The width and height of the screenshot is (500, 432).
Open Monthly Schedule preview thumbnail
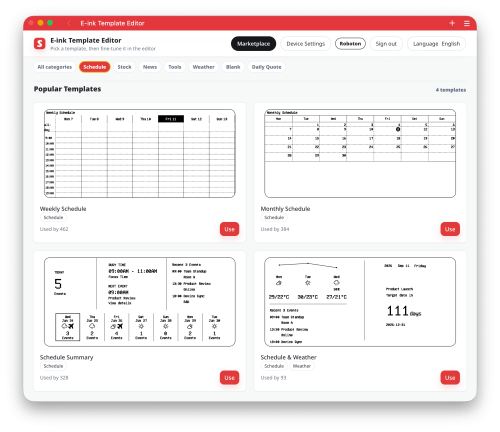point(360,153)
